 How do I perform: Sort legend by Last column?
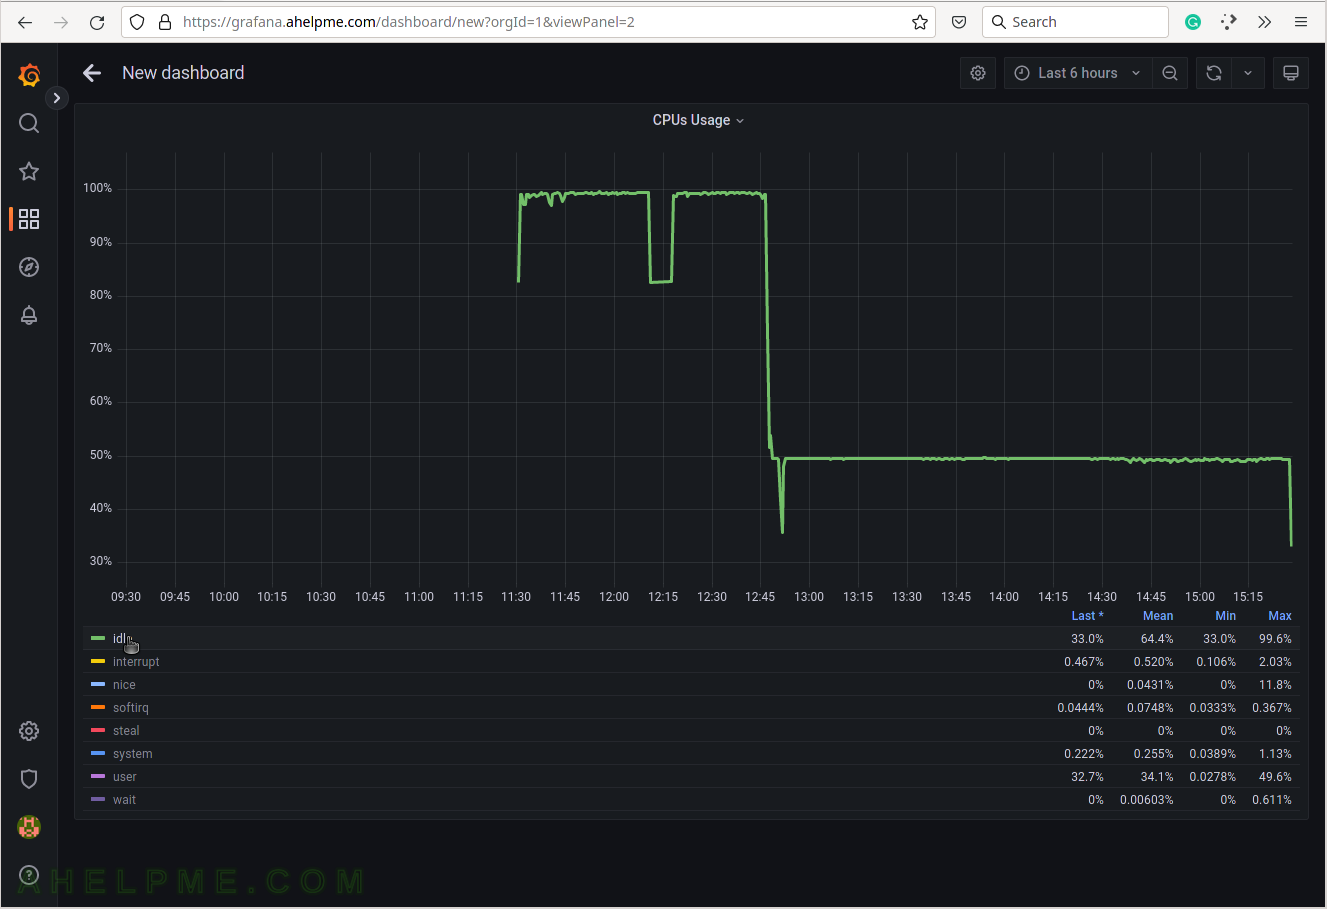[x=1087, y=616]
